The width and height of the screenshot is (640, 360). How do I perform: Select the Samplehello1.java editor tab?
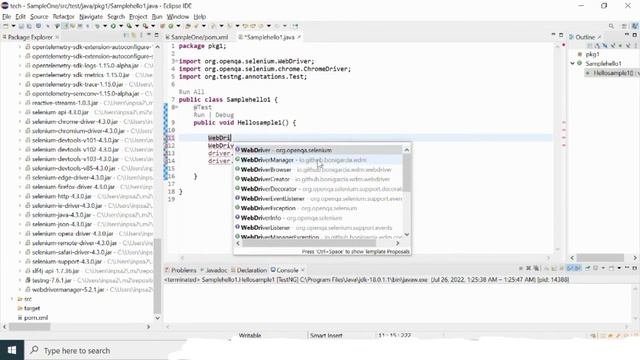pyautogui.click(x=269, y=37)
